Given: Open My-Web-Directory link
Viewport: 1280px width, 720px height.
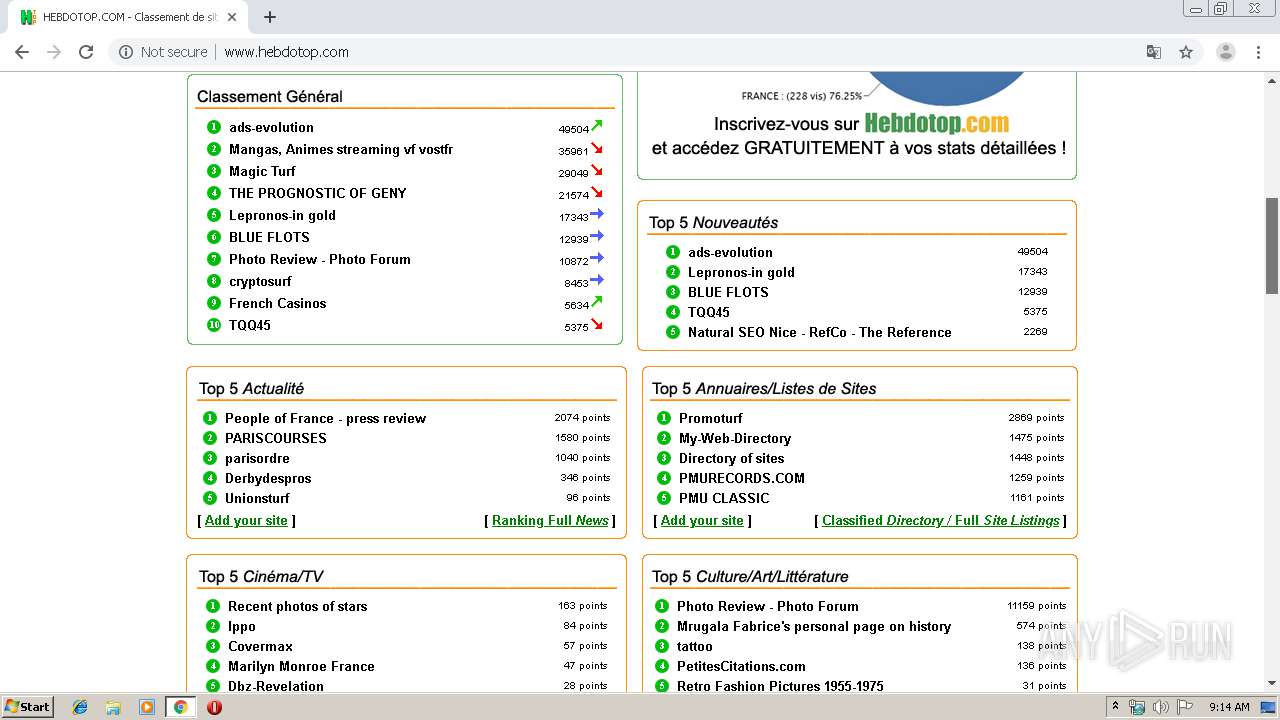Looking at the screenshot, I should (x=735, y=438).
